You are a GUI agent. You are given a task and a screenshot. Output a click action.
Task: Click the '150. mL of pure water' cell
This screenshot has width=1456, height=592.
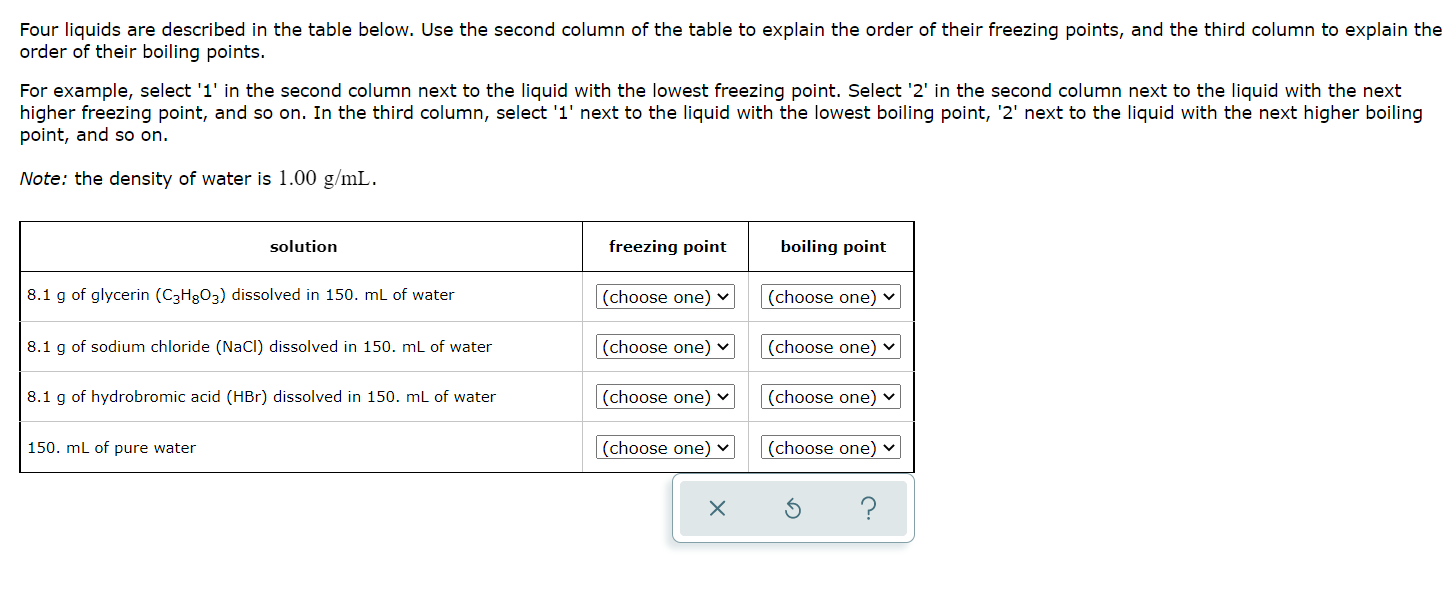(111, 448)
